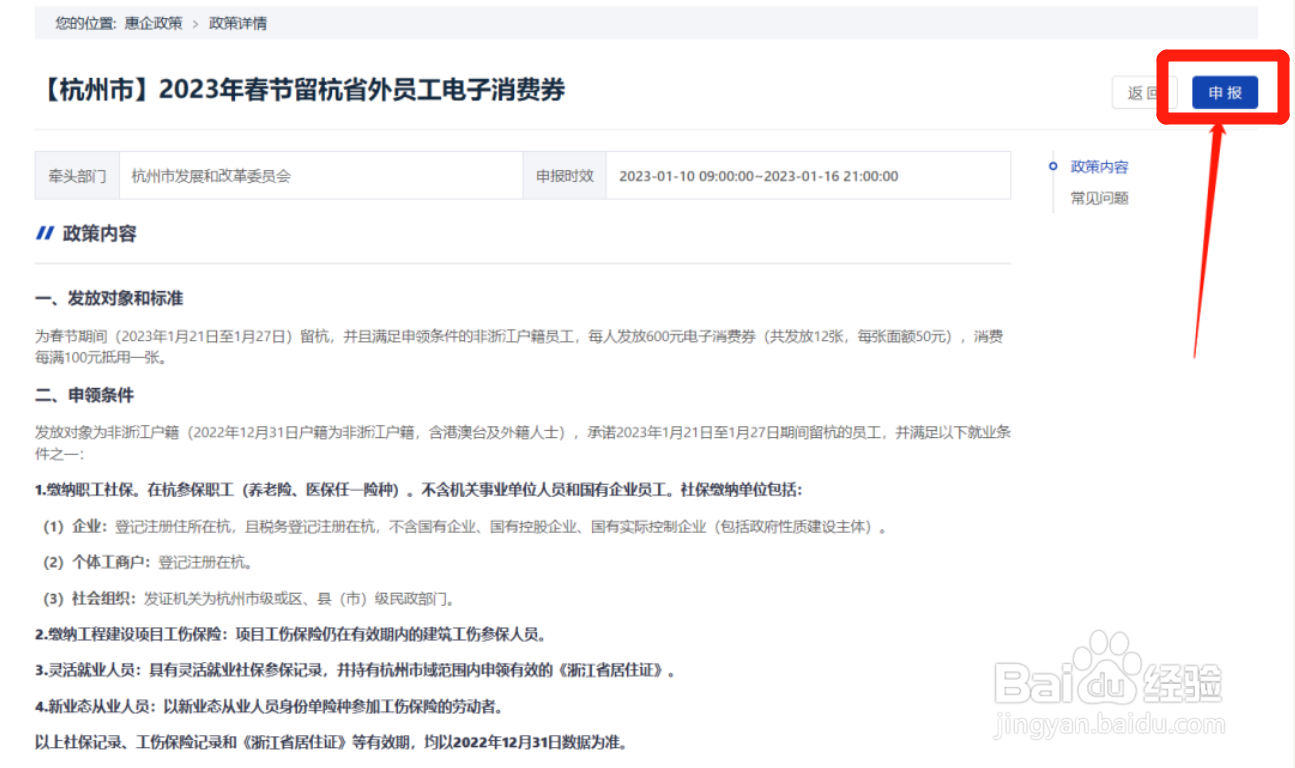Click the 申报时效 label cell
1295x768 pixels.
(564, 175)
